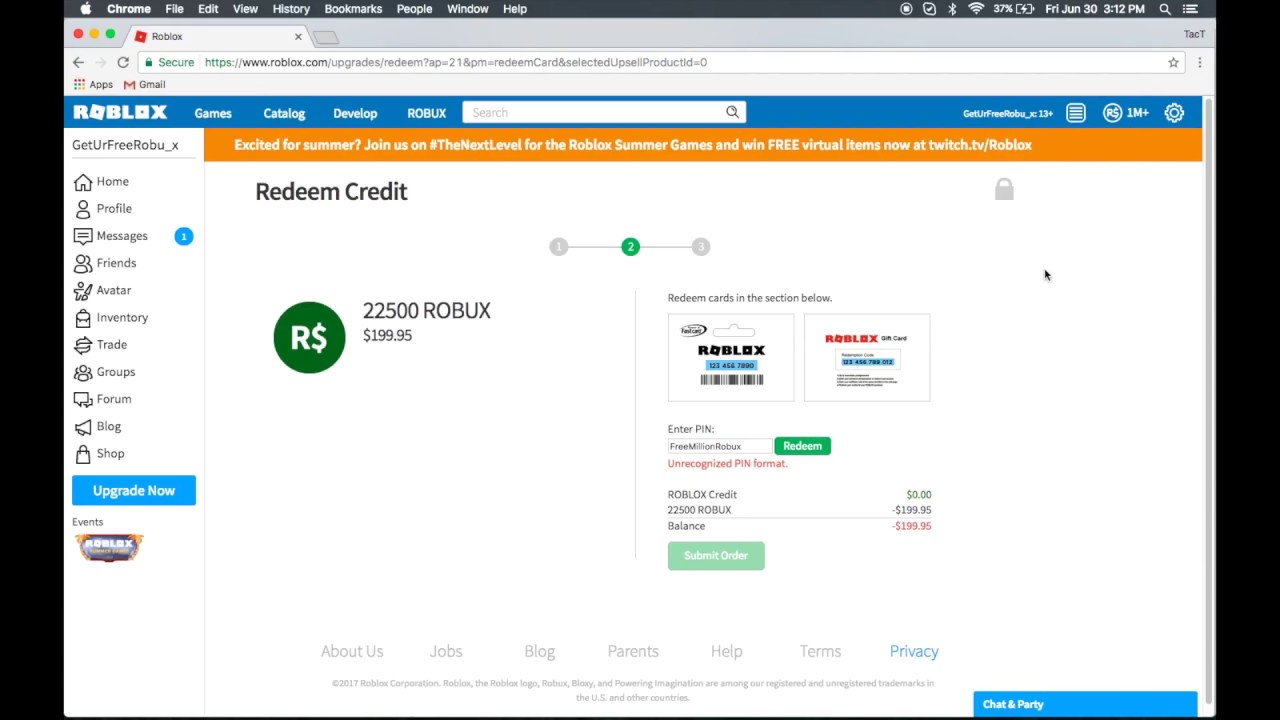The image size is (1280, 720).
Task: Click the Friends icon in sidebar
Action: click(83, 263)
